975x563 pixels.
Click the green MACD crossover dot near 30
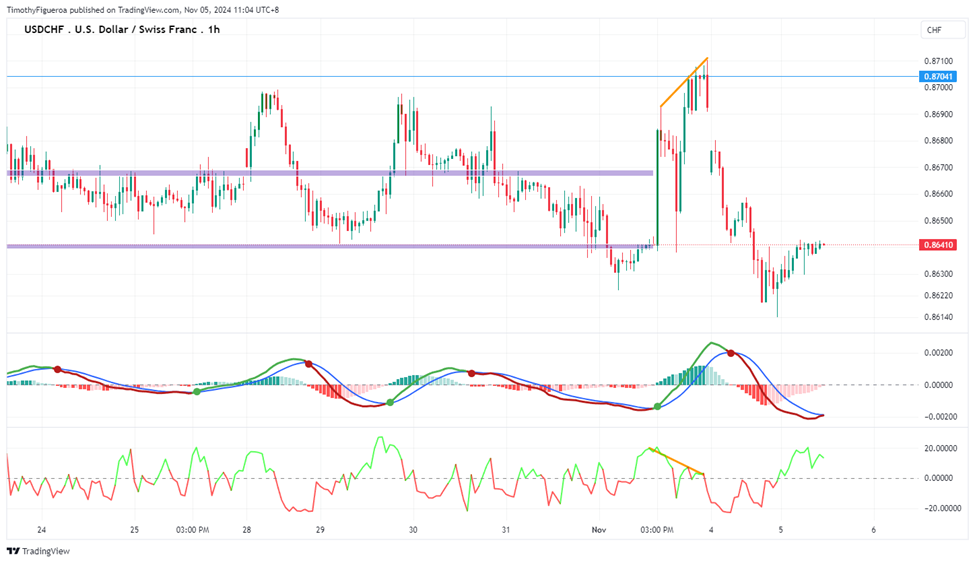pyautogui.click(x=390, y=402)
